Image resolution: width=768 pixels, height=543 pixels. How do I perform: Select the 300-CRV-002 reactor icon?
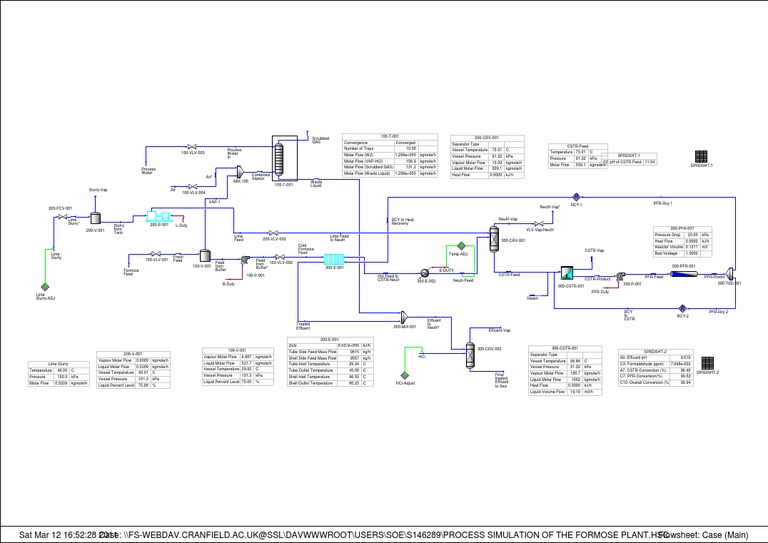pos(470,354)
